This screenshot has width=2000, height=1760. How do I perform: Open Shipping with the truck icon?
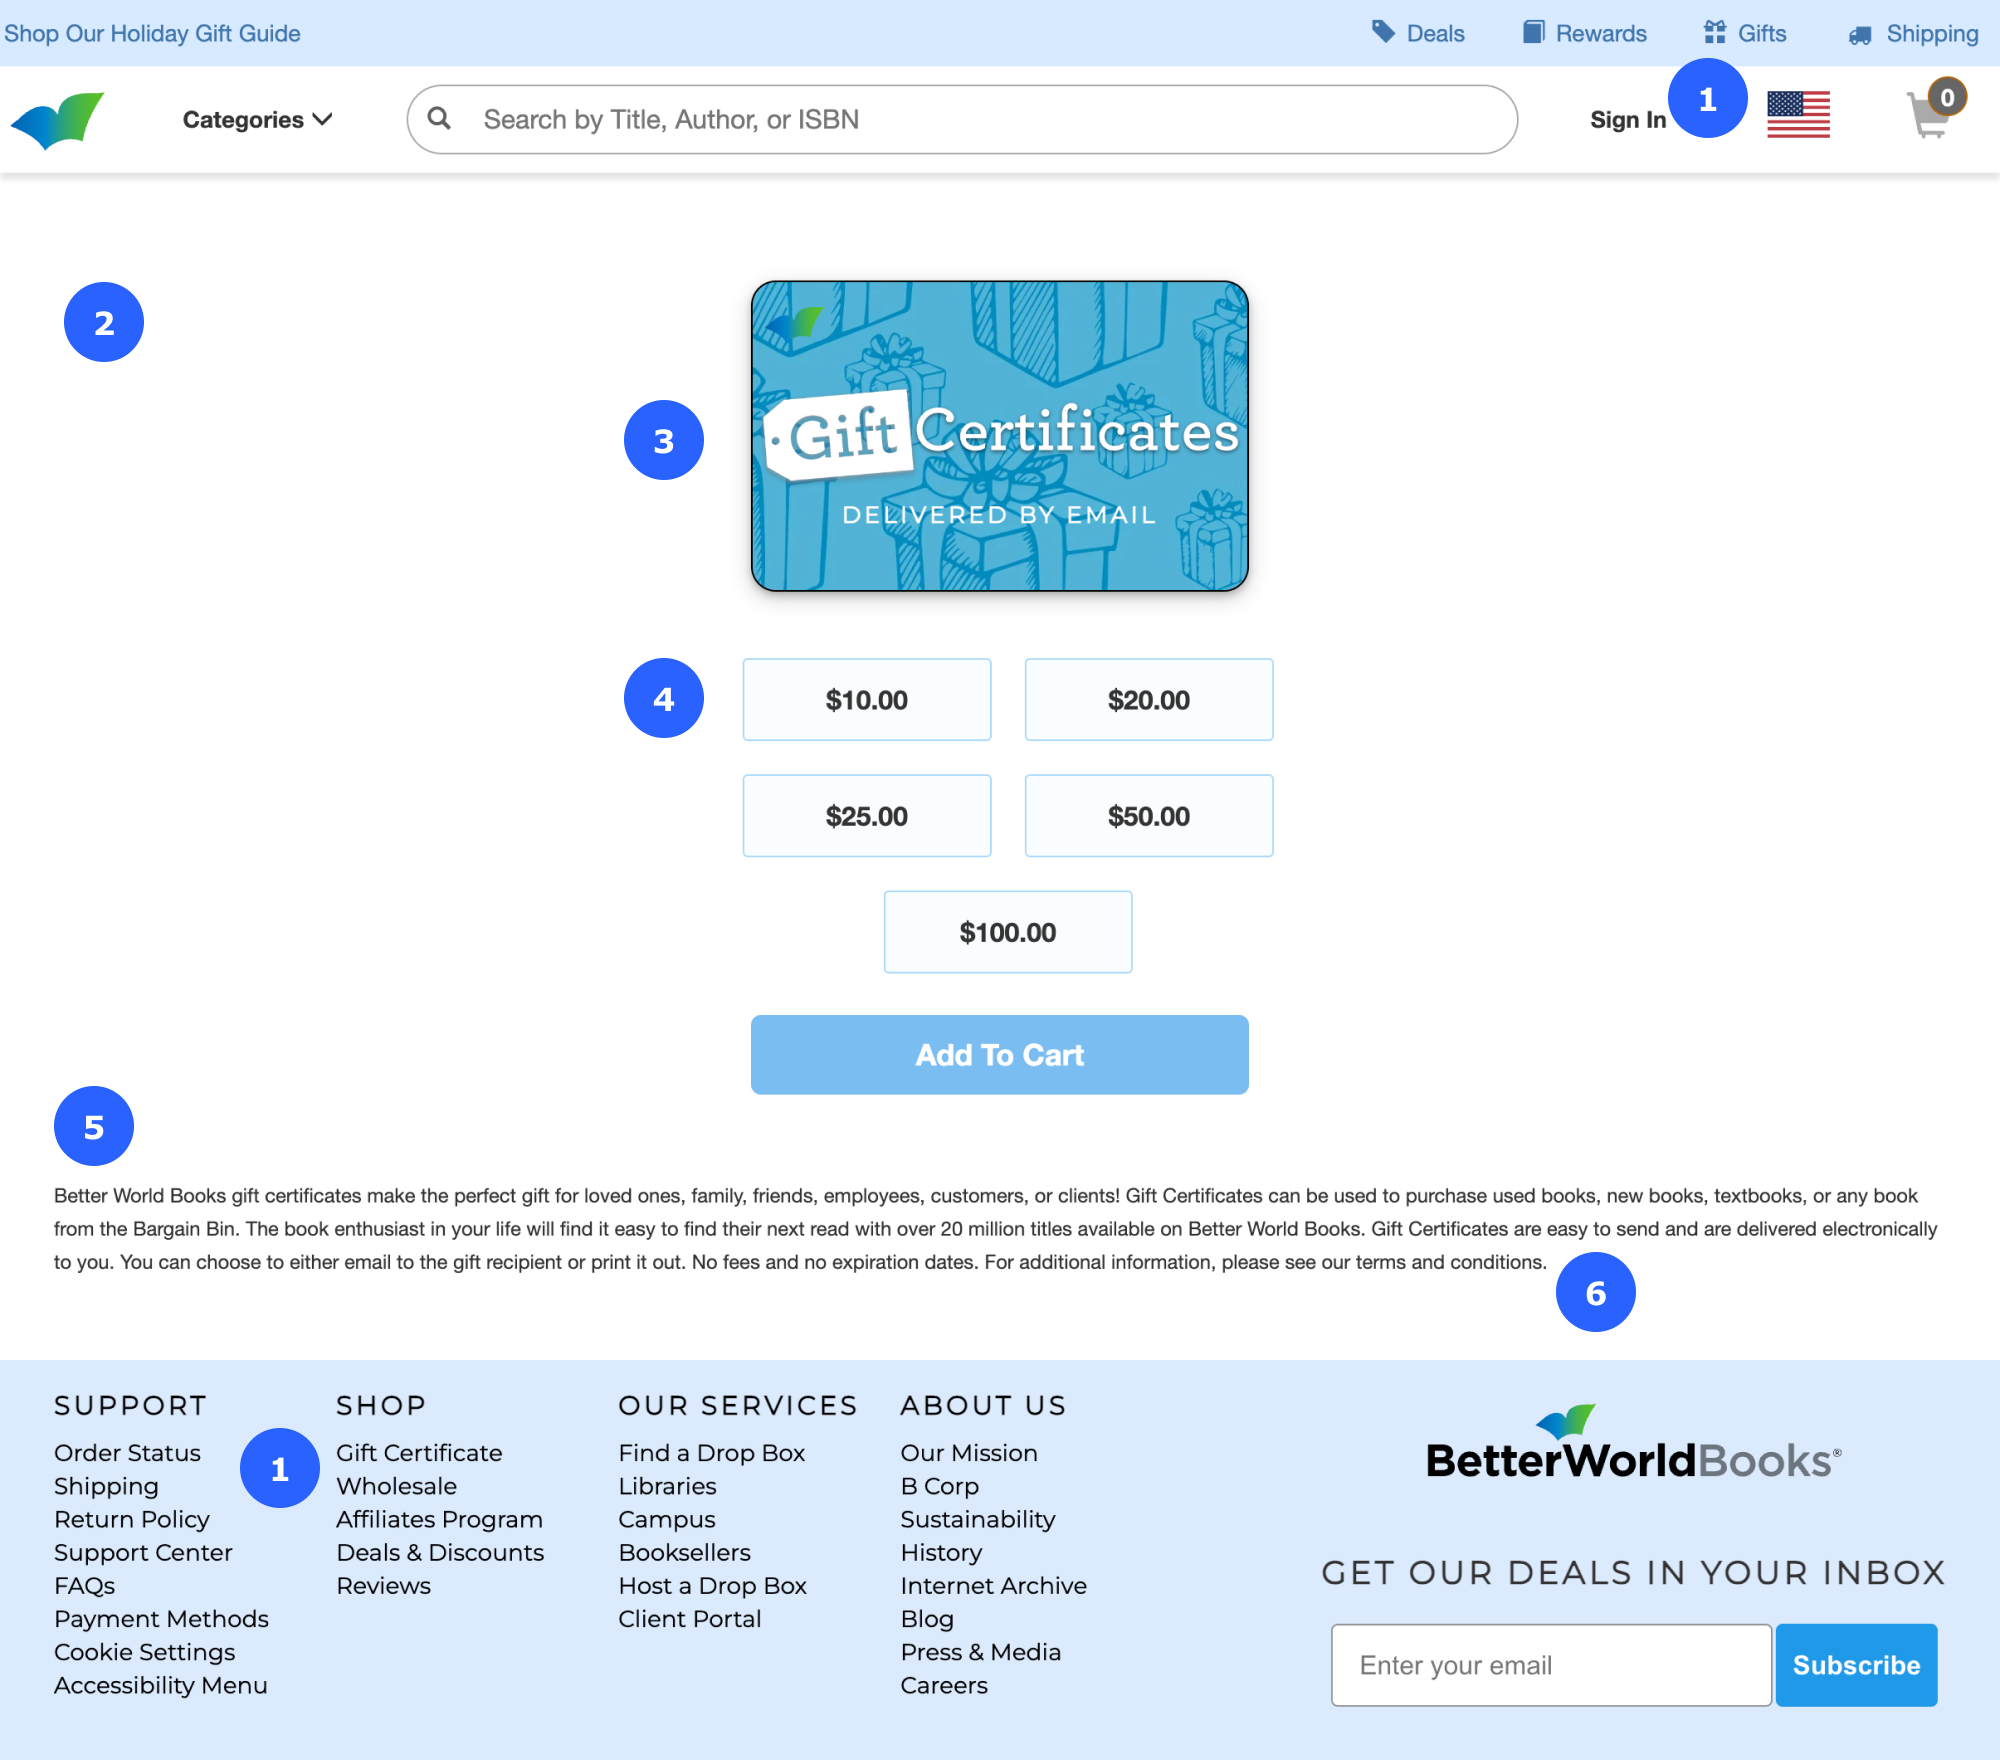(x=1913, y=33)
